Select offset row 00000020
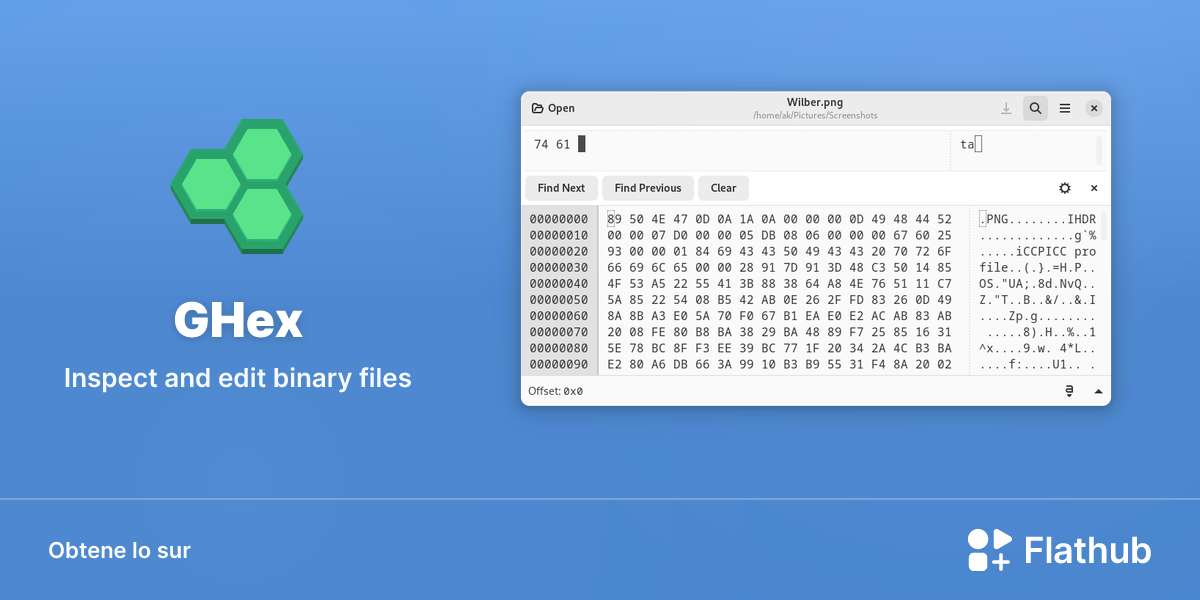 [x=559, y=252]
